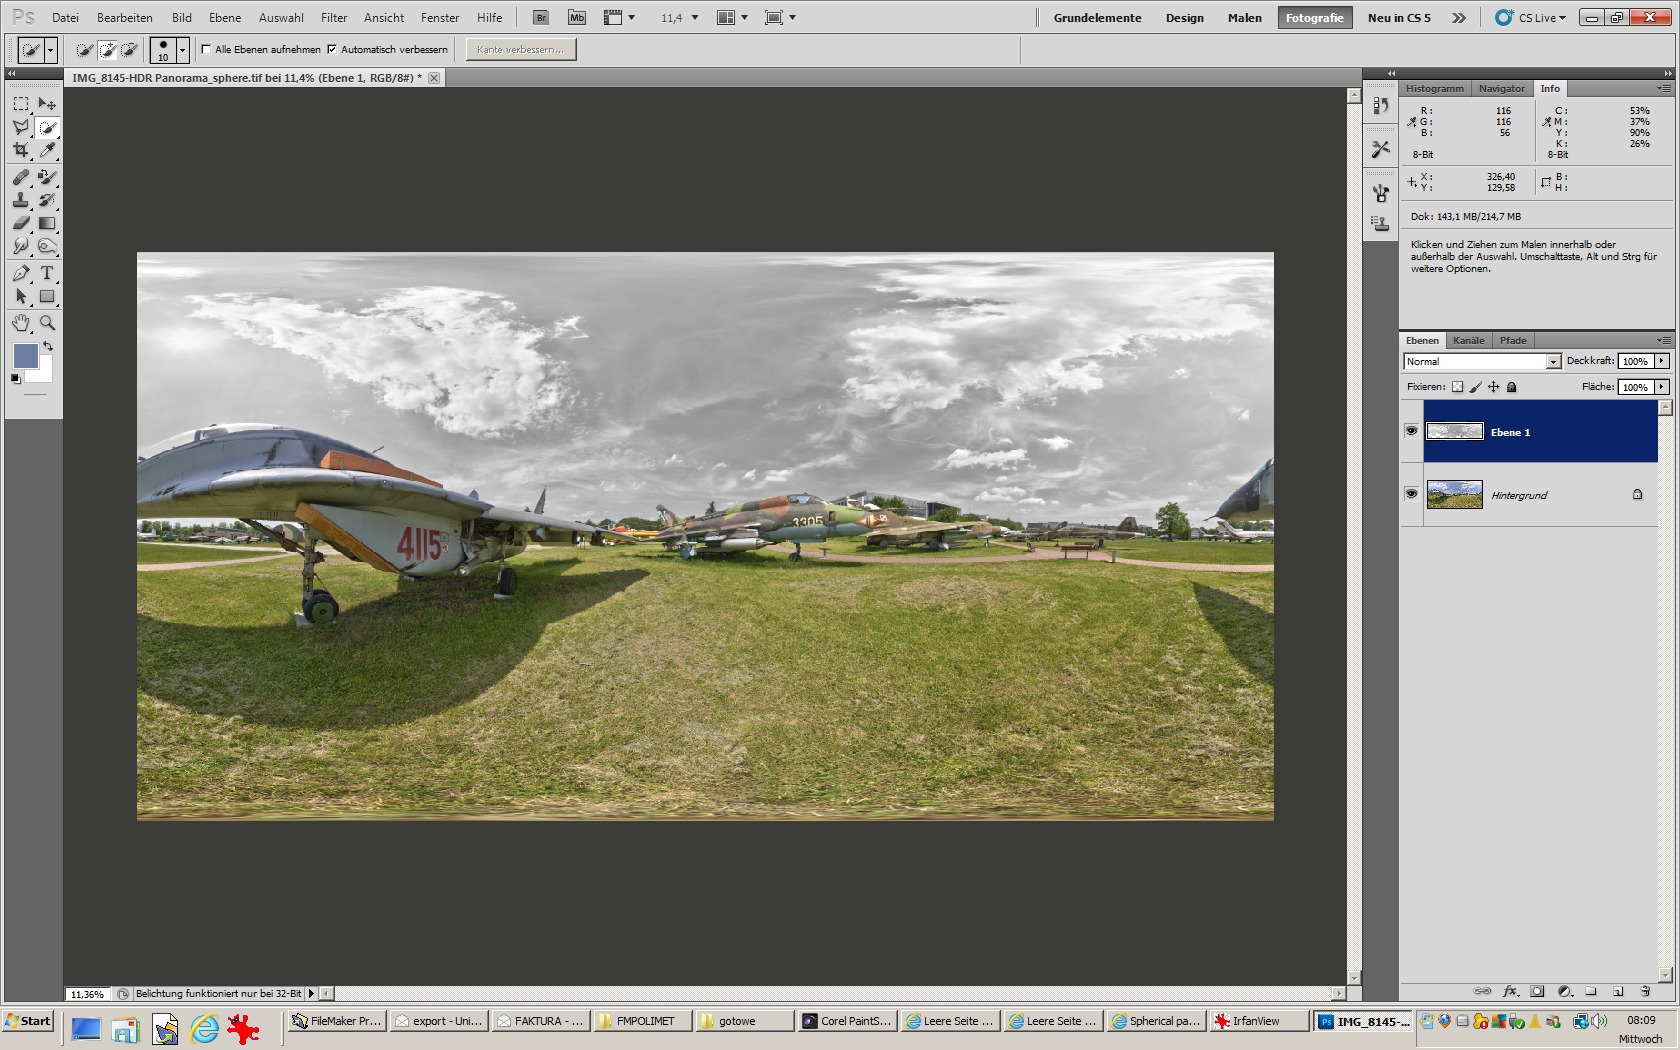Click the foreground color swatch

[25, 355]
